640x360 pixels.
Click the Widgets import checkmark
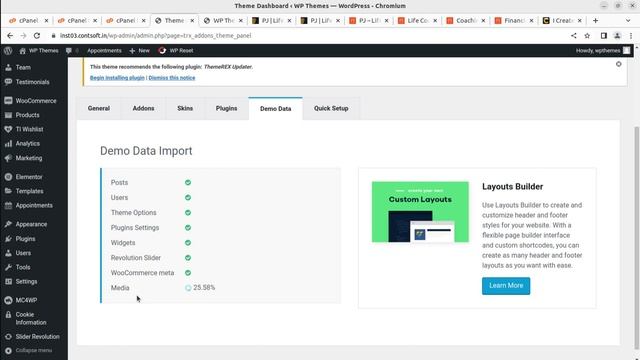(x=188, y=243)
